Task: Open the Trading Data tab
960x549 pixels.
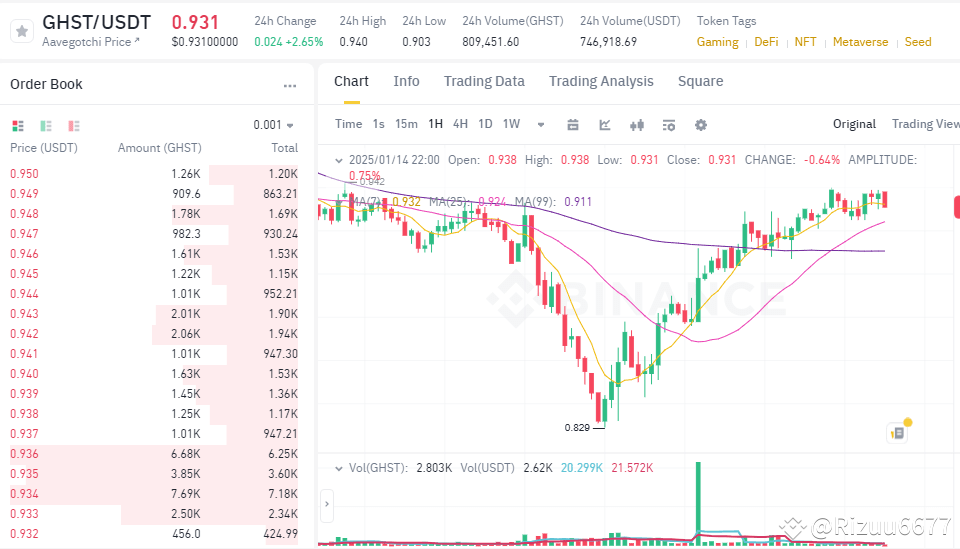Action: tap(484, 81)
